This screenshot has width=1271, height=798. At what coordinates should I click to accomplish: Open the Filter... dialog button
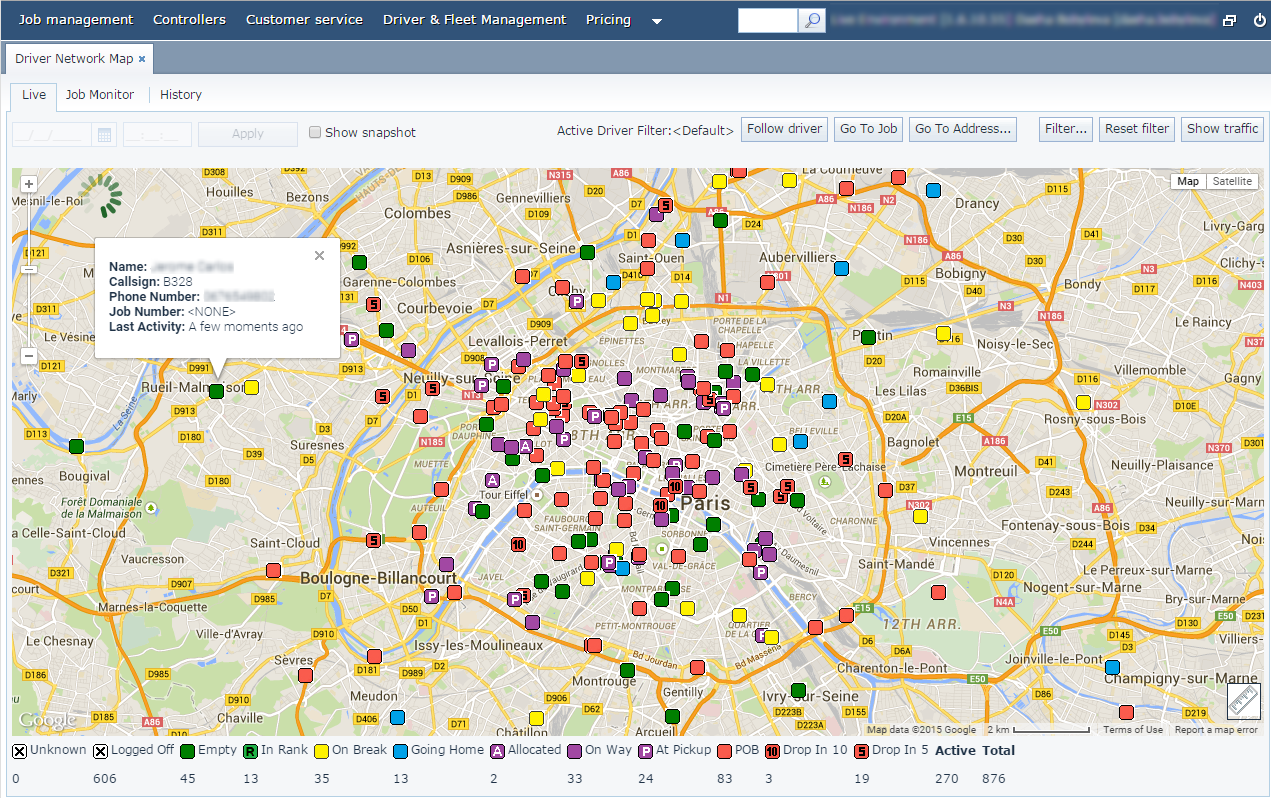(1067, 129)
